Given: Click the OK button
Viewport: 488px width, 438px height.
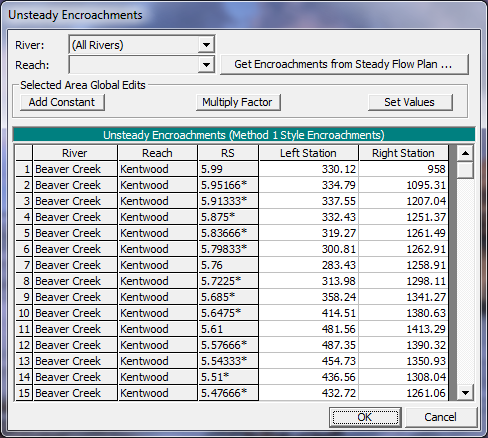Looking at the screenshot, I should click(365, 417).
